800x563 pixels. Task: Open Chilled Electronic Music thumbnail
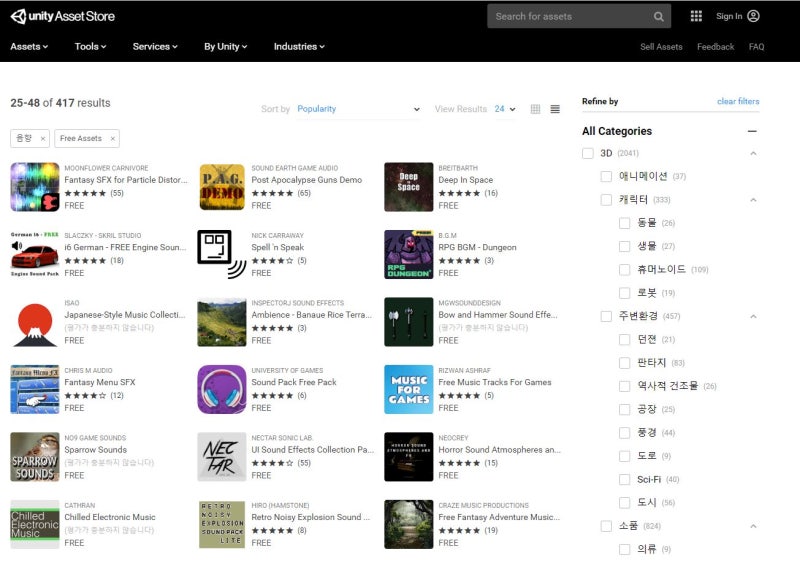click(x=35, y=524)
